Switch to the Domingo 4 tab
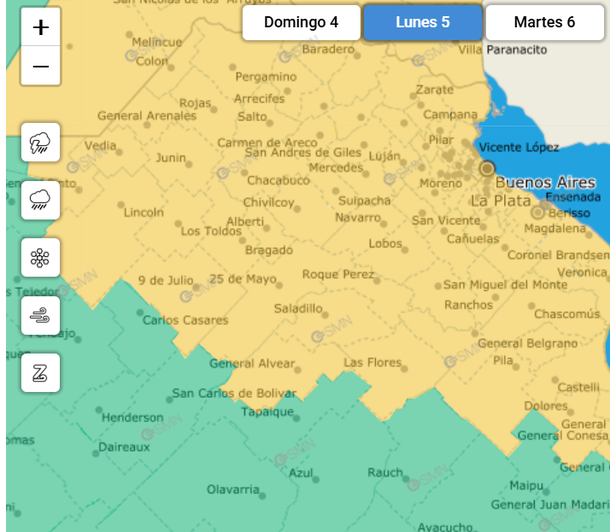The image size is (610, 532). coord(301,22)
